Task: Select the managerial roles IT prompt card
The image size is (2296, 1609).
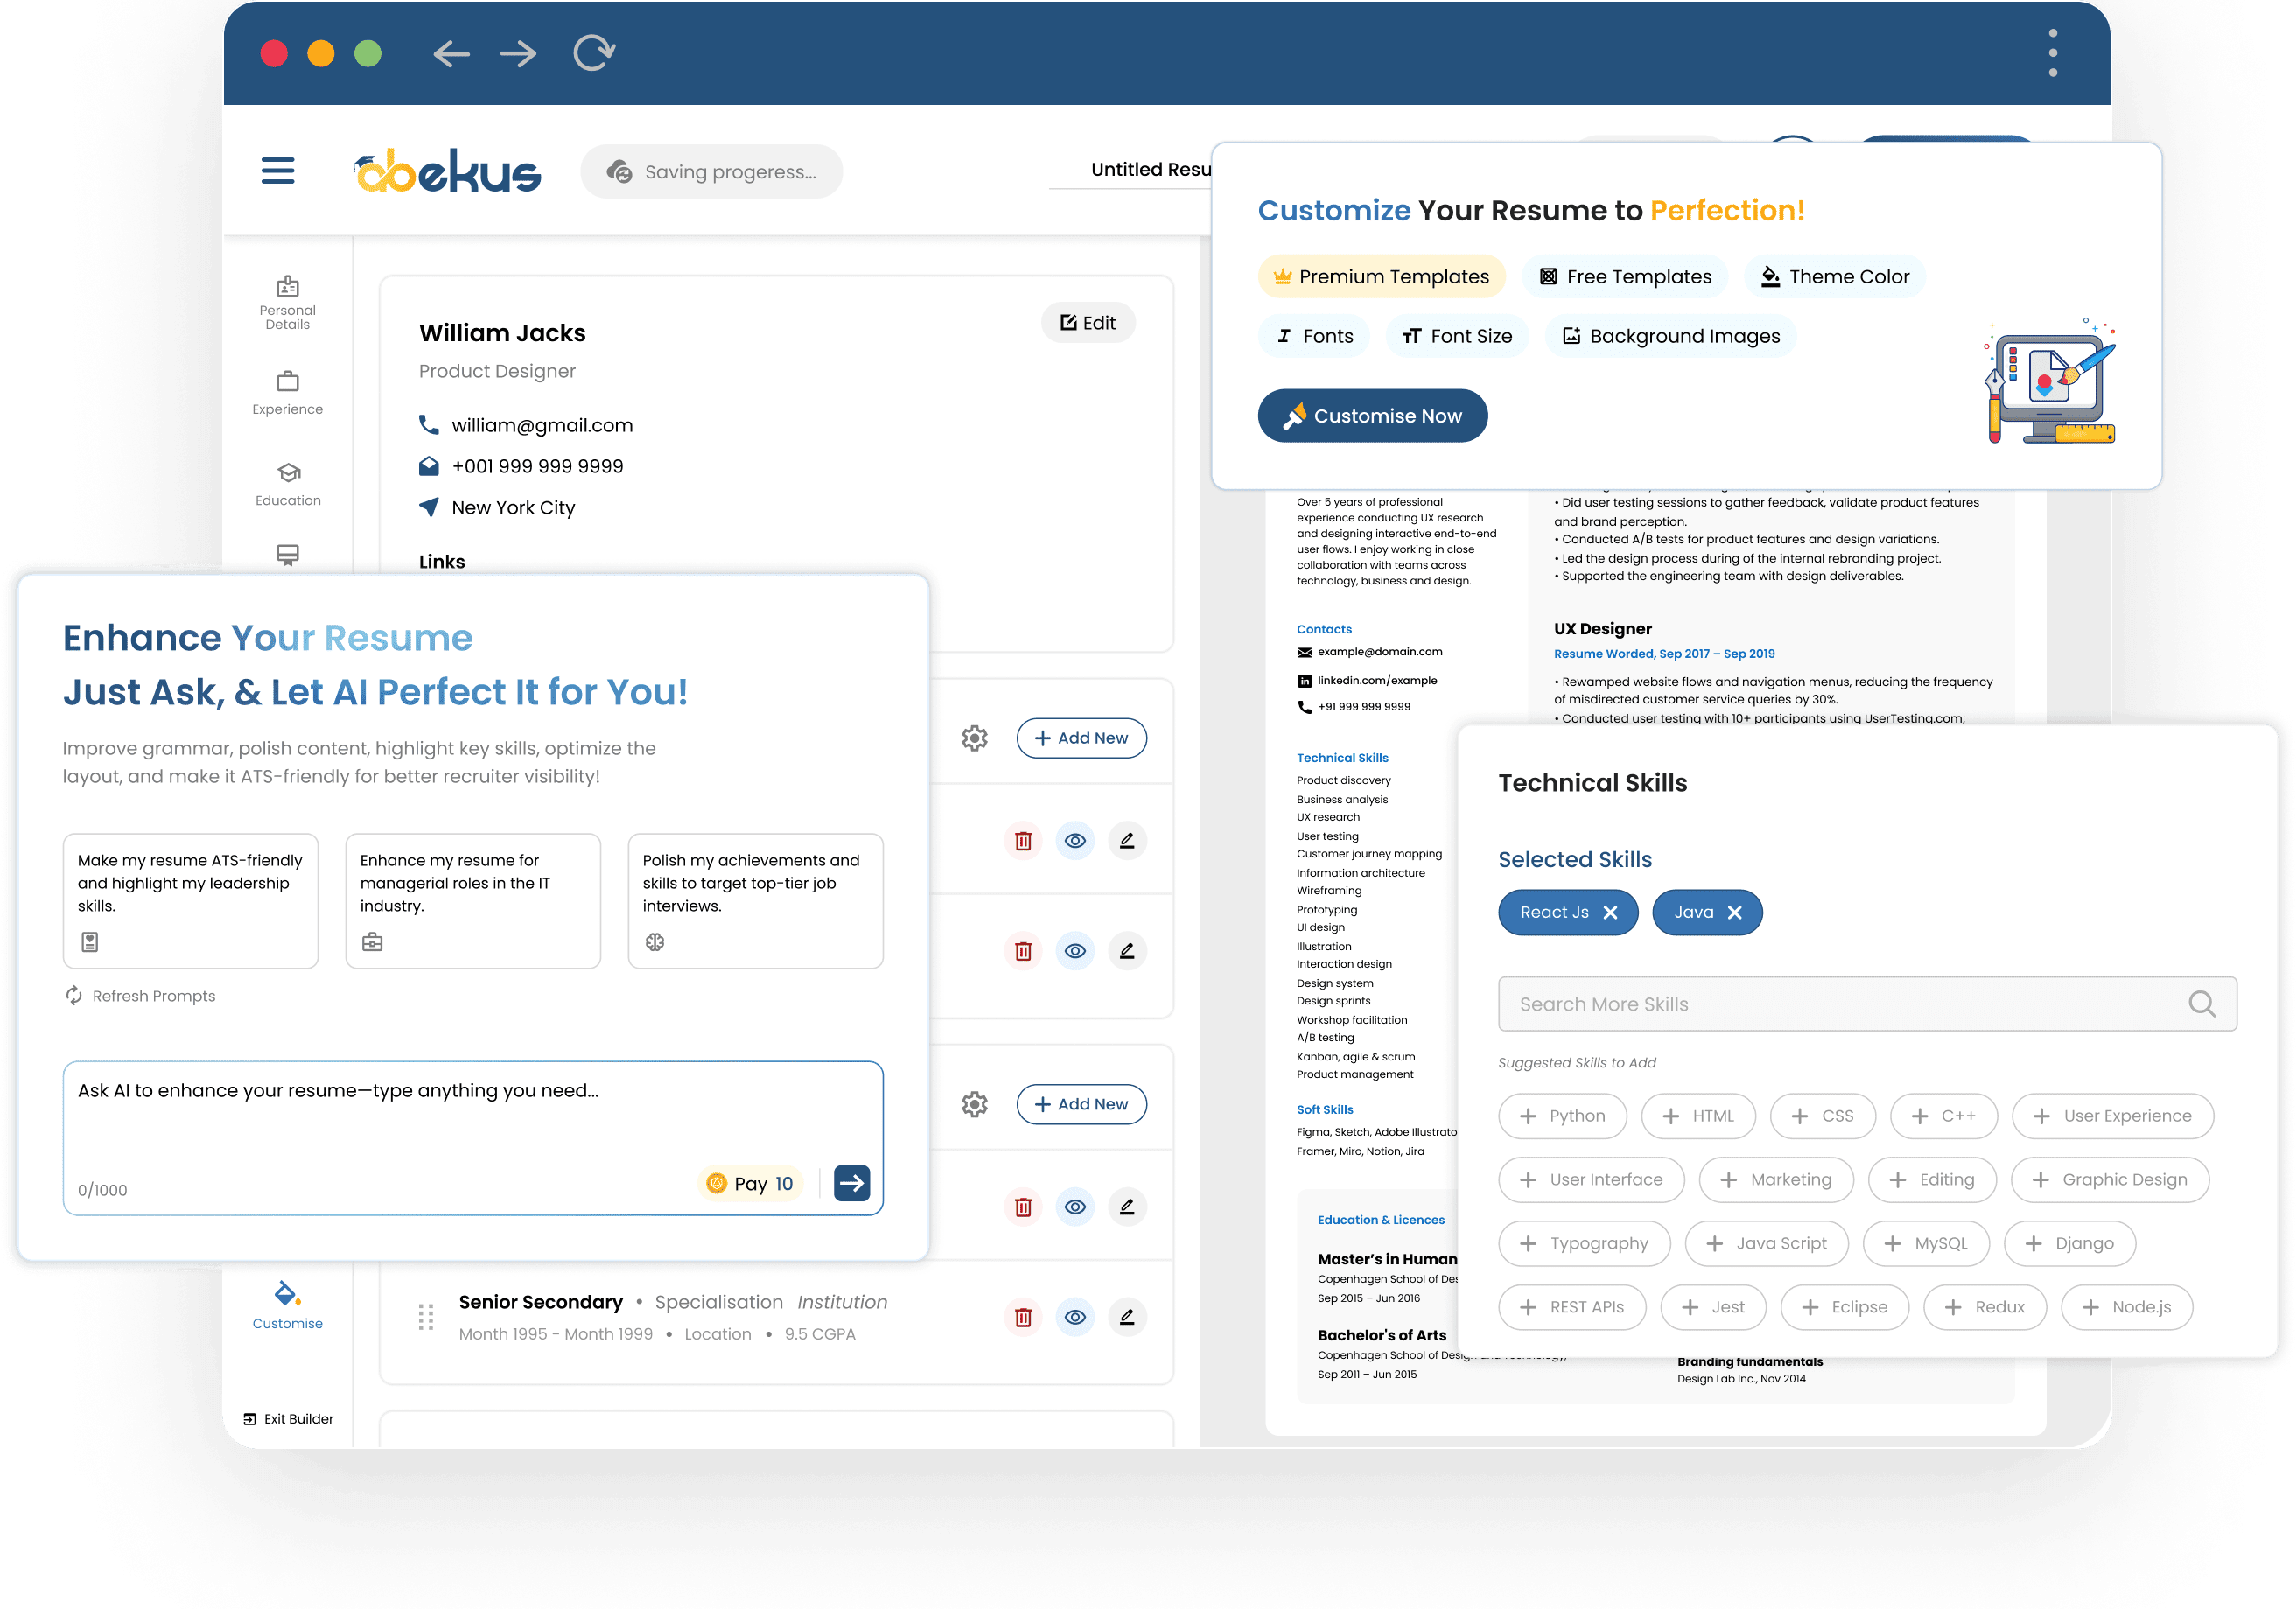Action: tap(473, 900)
